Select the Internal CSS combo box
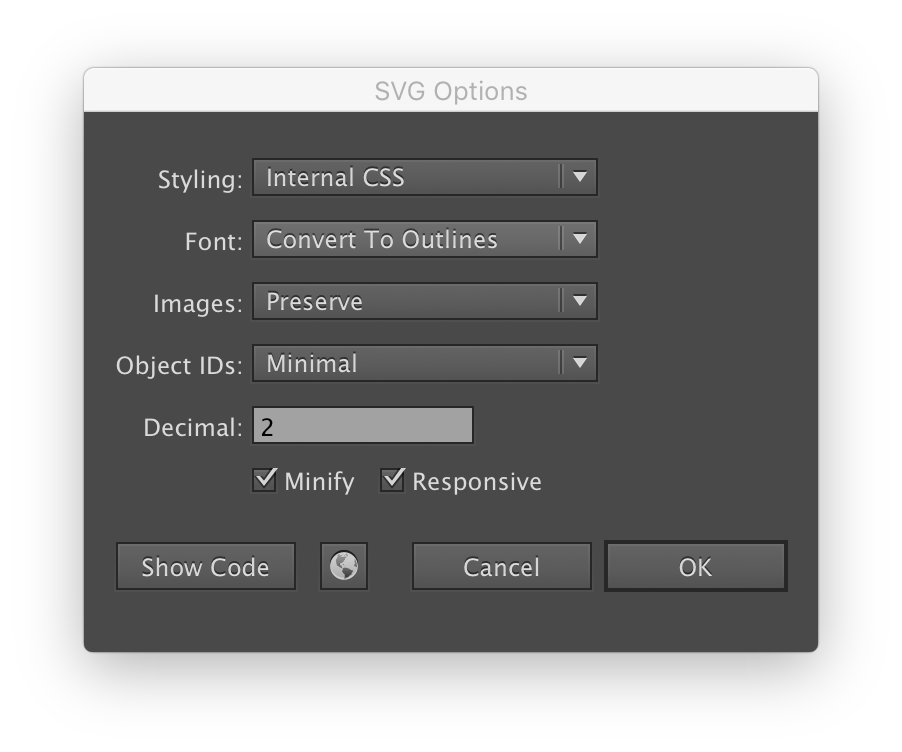The image size is (902, 752). pos(425,177)
